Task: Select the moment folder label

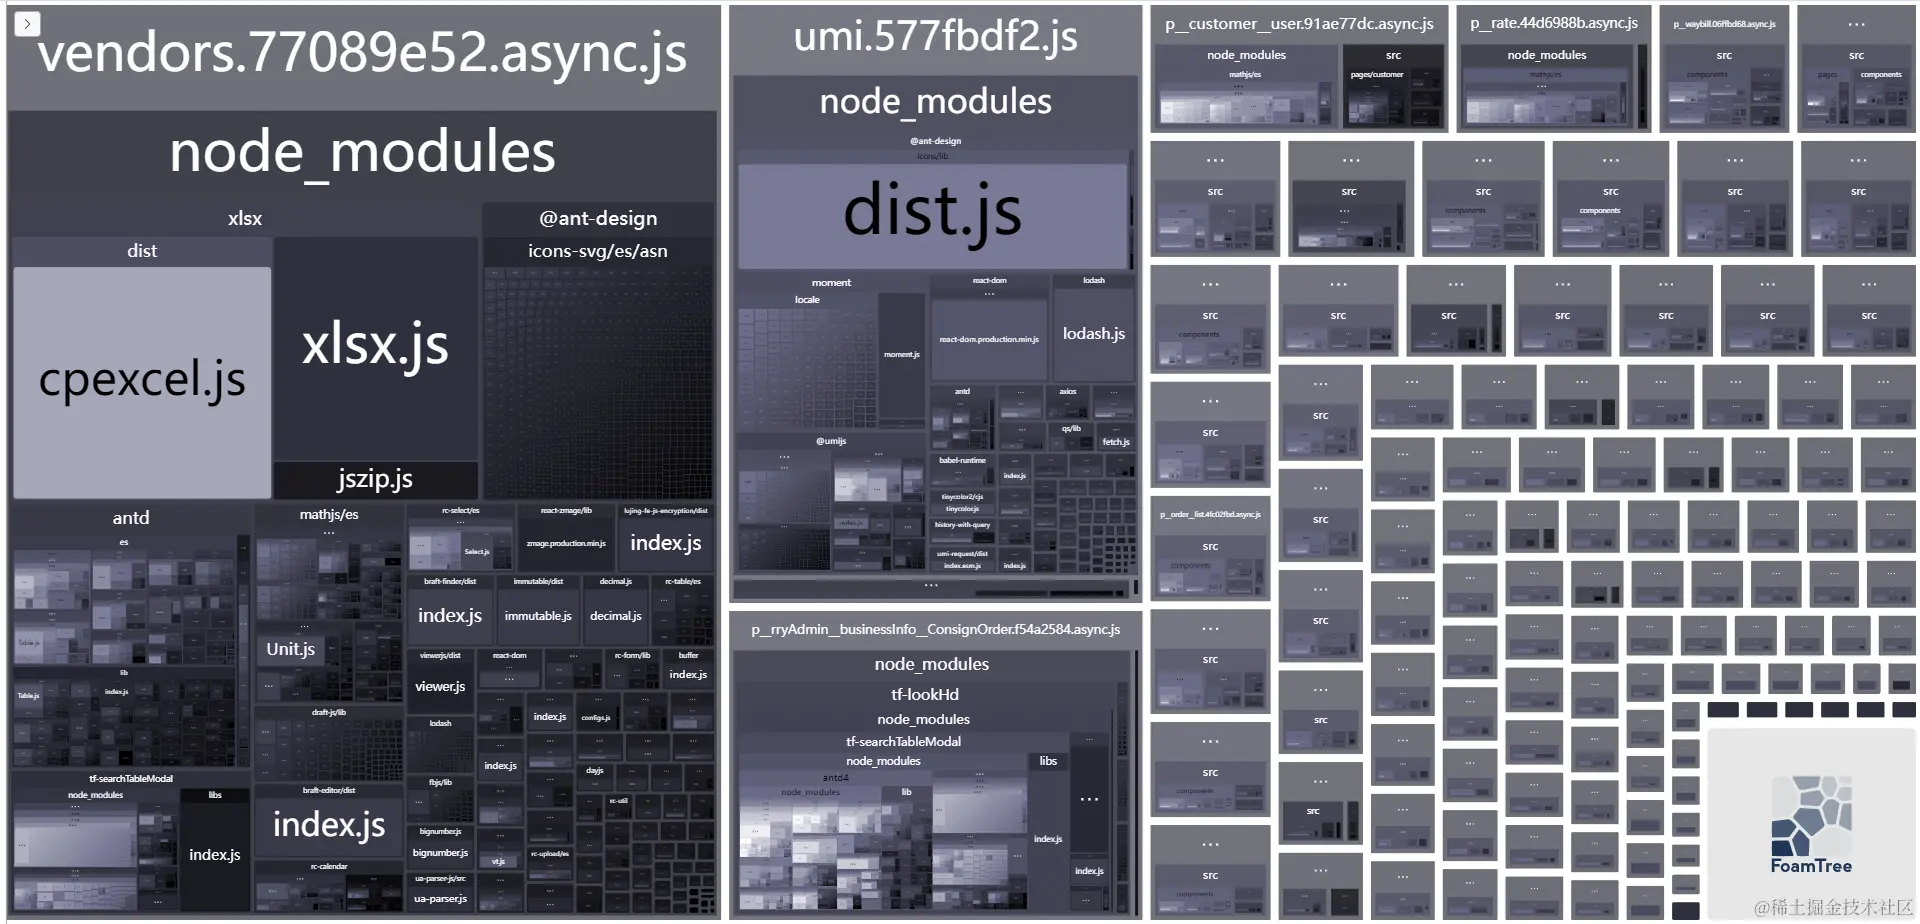Action: [x=831, y=283]
